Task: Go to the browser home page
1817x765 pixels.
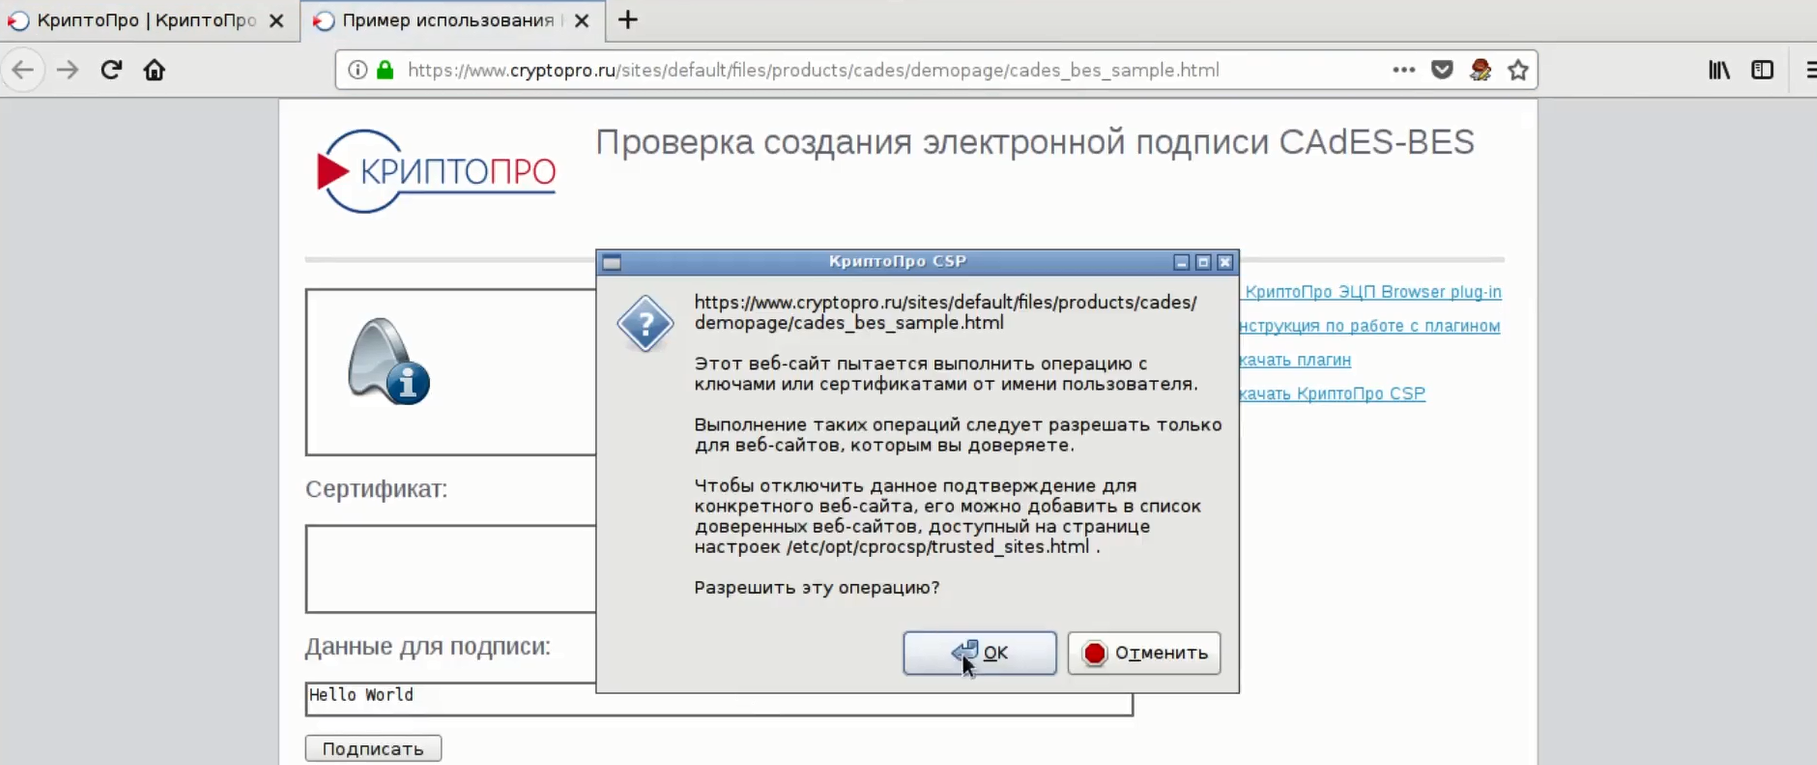Action: tap(154, 70)
